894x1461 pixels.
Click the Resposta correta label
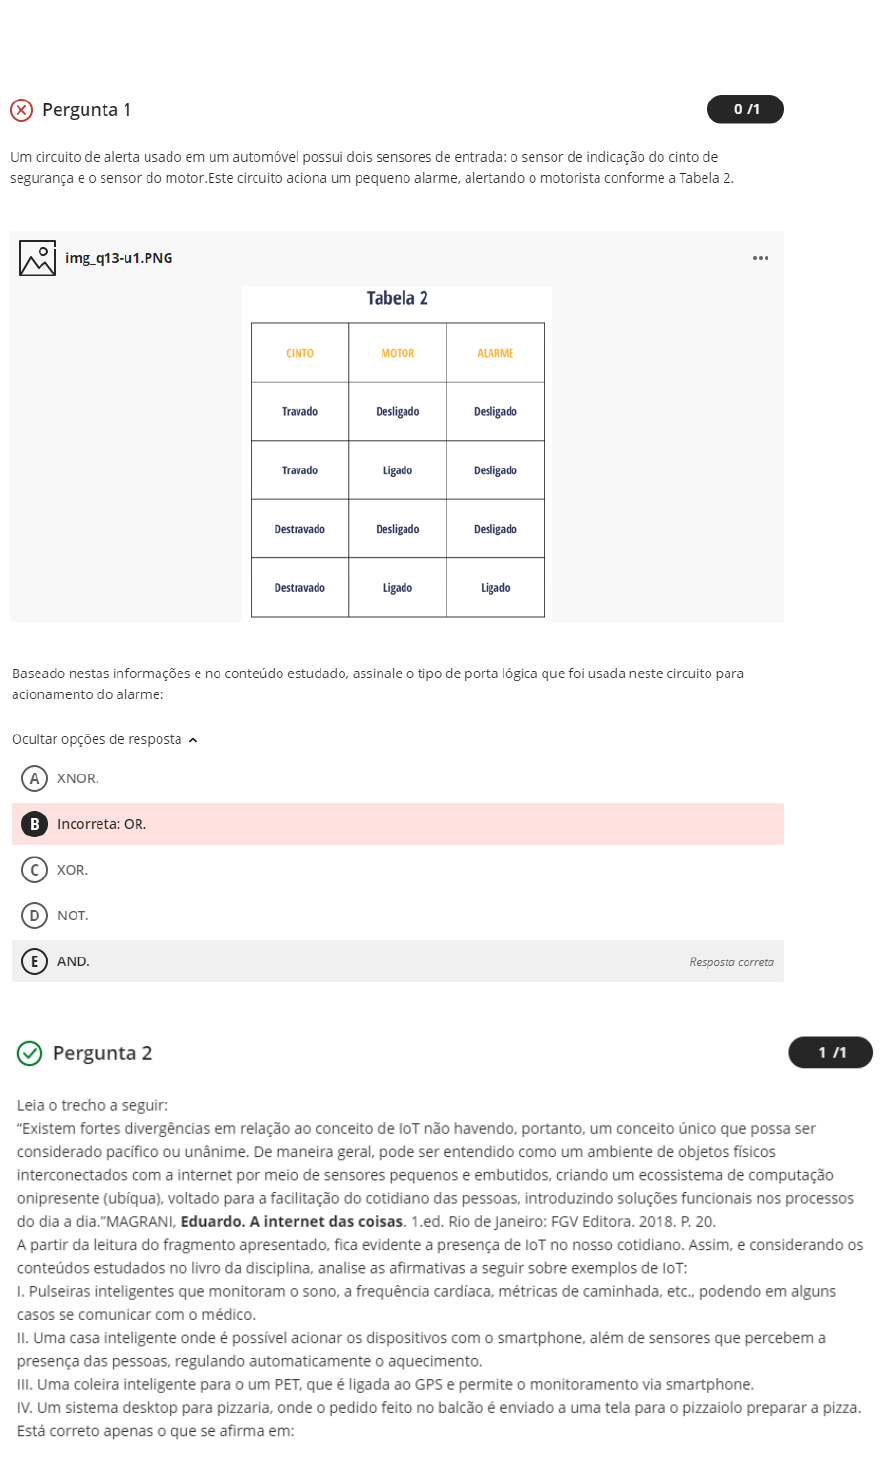pyautogui.click(x=731, y=962)
